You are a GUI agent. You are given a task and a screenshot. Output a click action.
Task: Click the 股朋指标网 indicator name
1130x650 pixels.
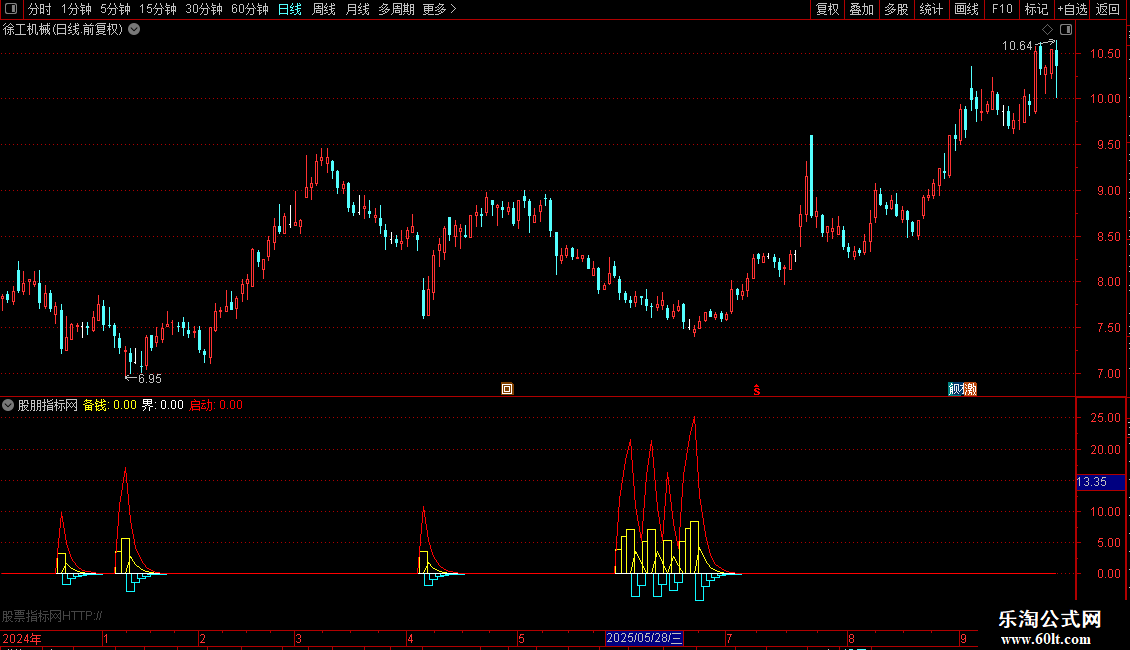click(48, 405)
